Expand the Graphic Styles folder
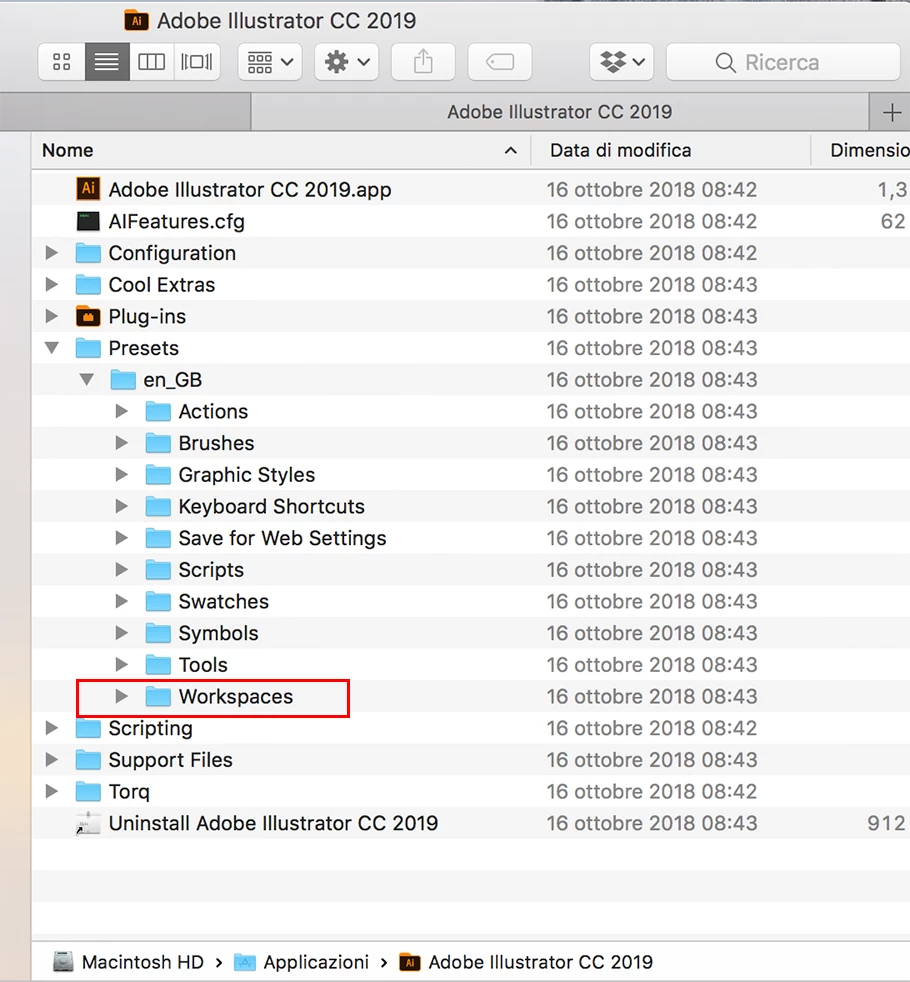The width and height of the screenshot is (910, 982). click(122, 475)
